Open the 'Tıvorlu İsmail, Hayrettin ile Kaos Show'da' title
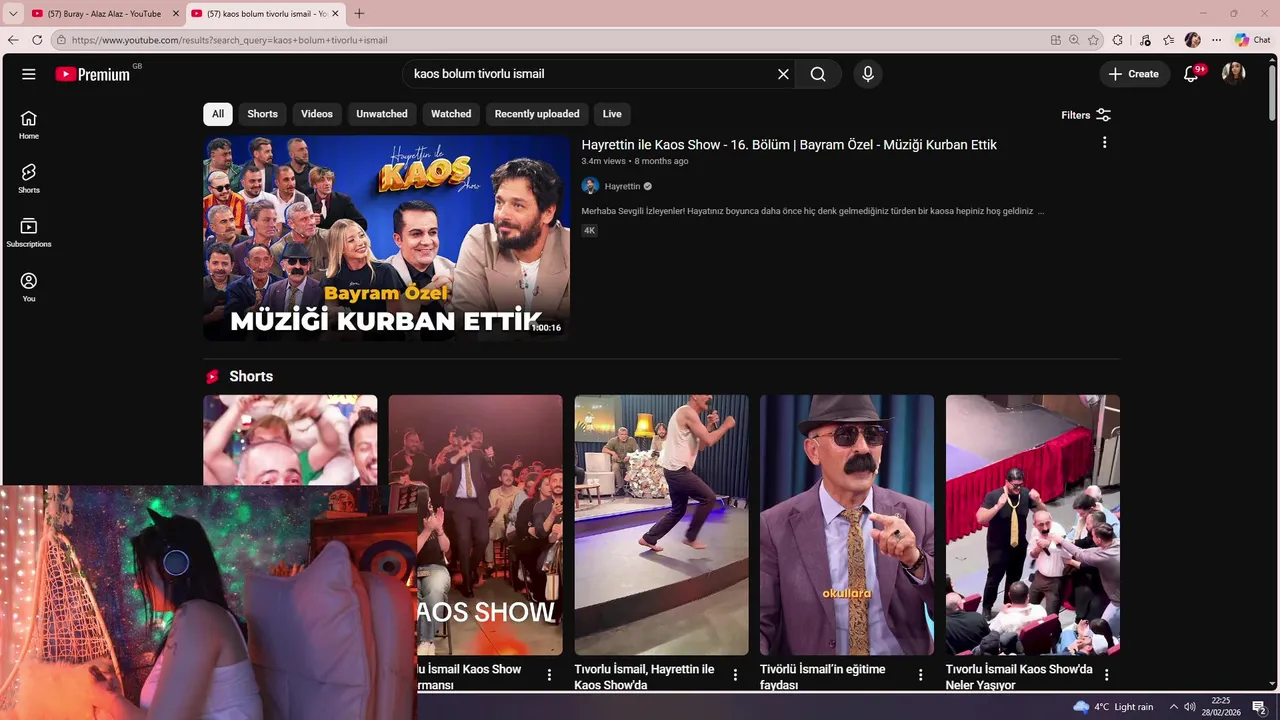This screenshot has width=1280, height=720. pyautogui.click(x=645, y=677)
